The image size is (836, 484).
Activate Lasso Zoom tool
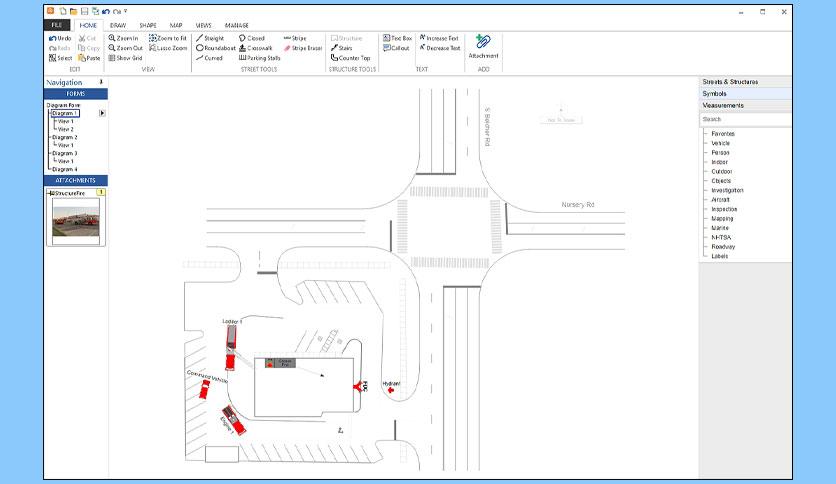click(x=168, y=48)
